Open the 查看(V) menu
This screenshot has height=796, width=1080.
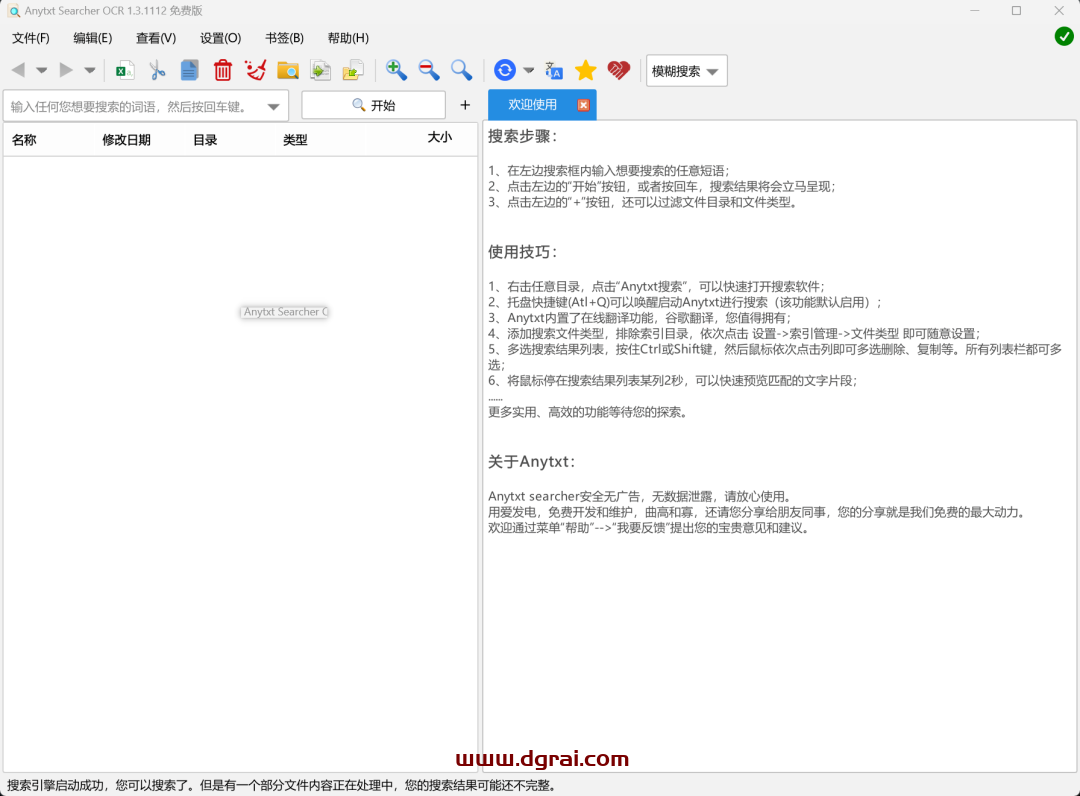click(156, 38)
